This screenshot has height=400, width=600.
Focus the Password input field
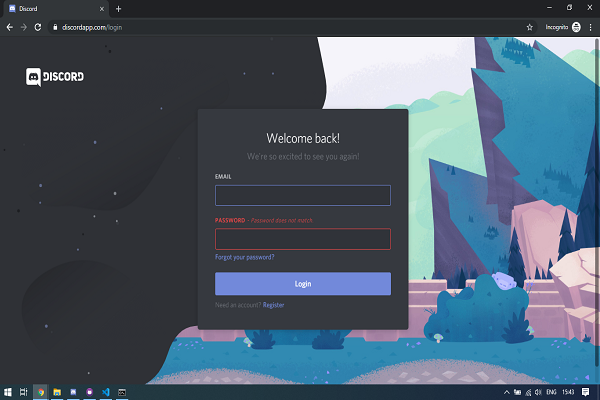(303, 239)
